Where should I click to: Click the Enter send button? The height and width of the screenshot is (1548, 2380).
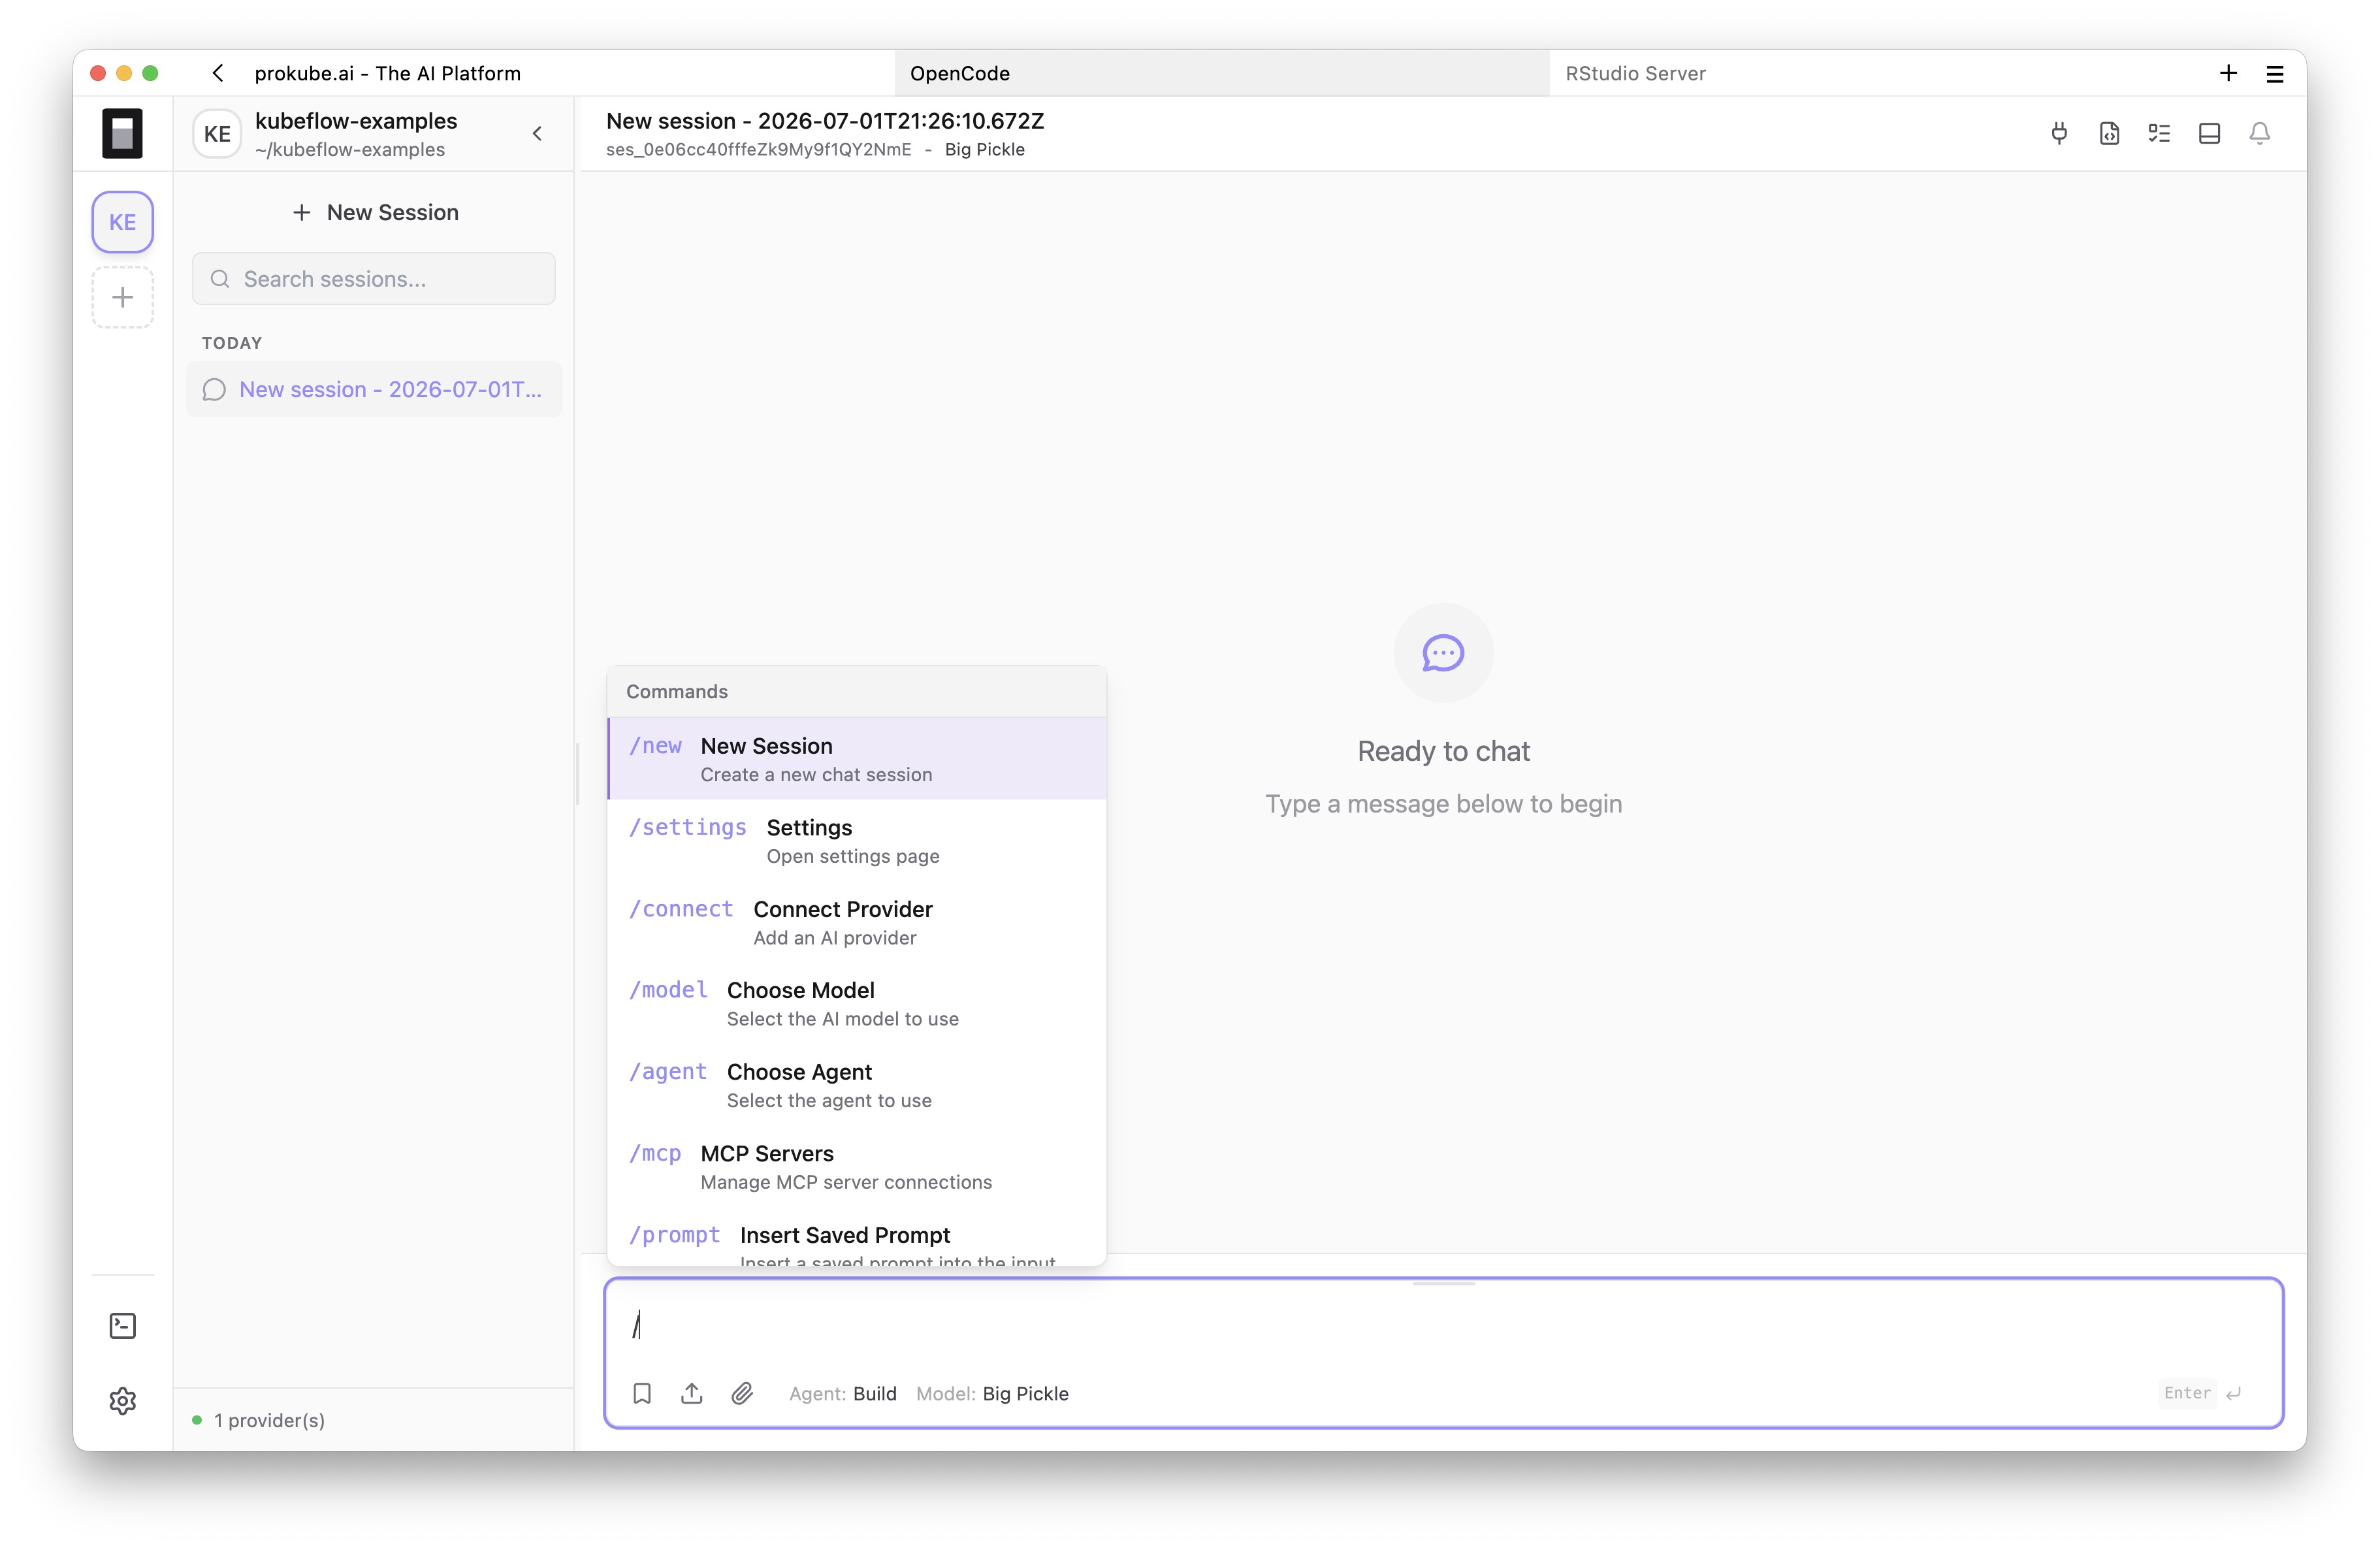click(2202, 1393)
